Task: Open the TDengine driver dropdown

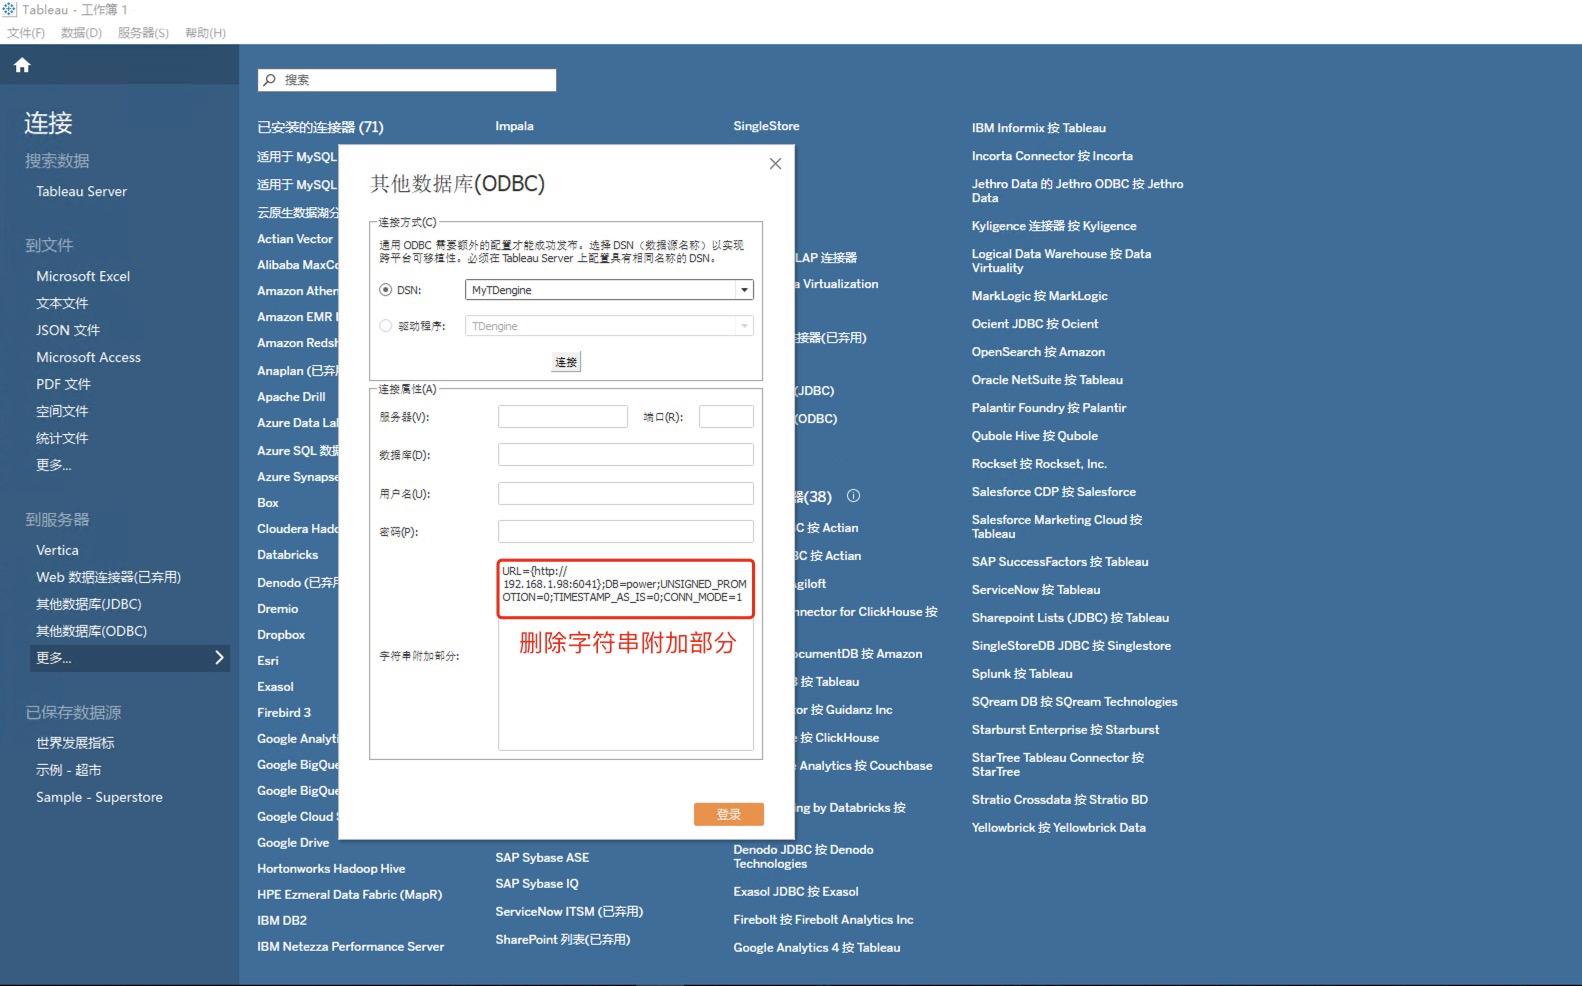Action: pos(743,326)
